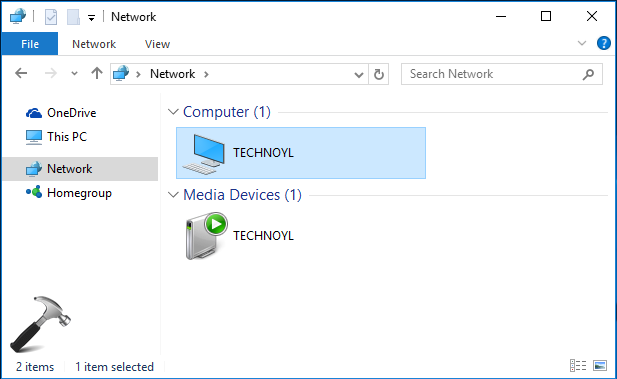Open the View ribbon tab
Viewport: 617px width, 379px height.
tap(157, 44)
